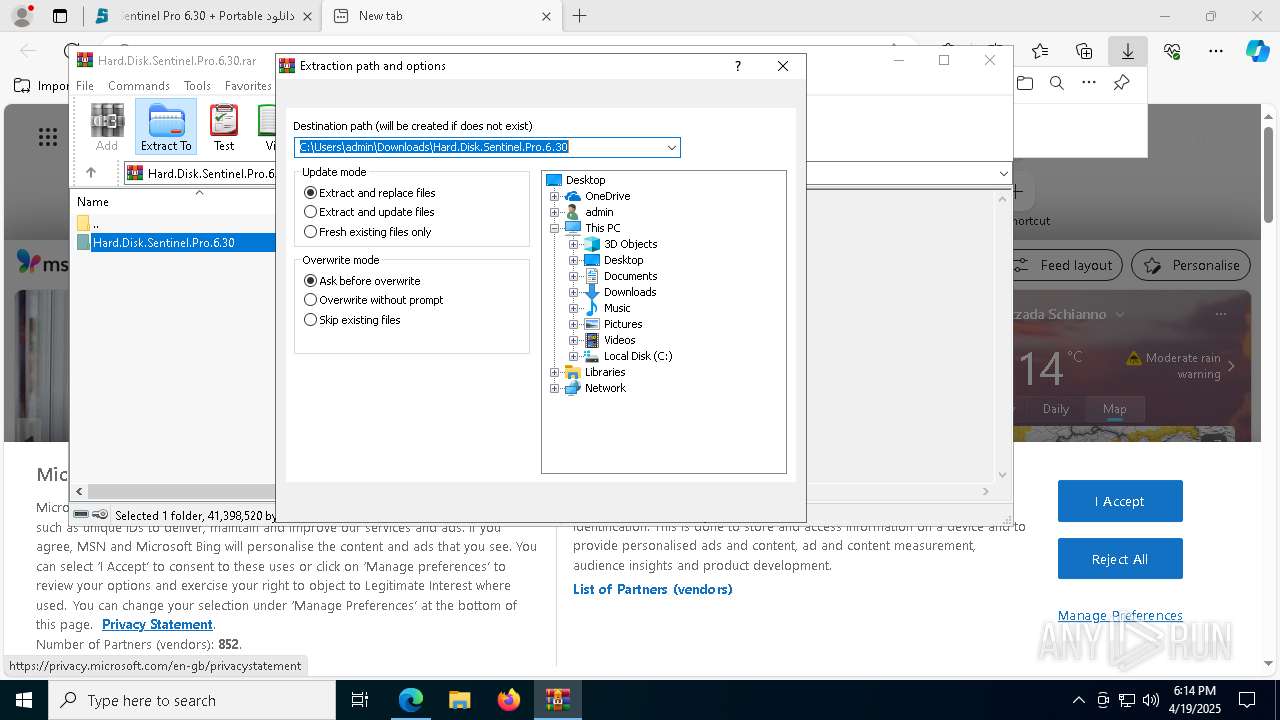The width and height of the screenshot is (1280, 720).
Task: Expand the OneDrive tree node
Action: (x=555, y=196)
